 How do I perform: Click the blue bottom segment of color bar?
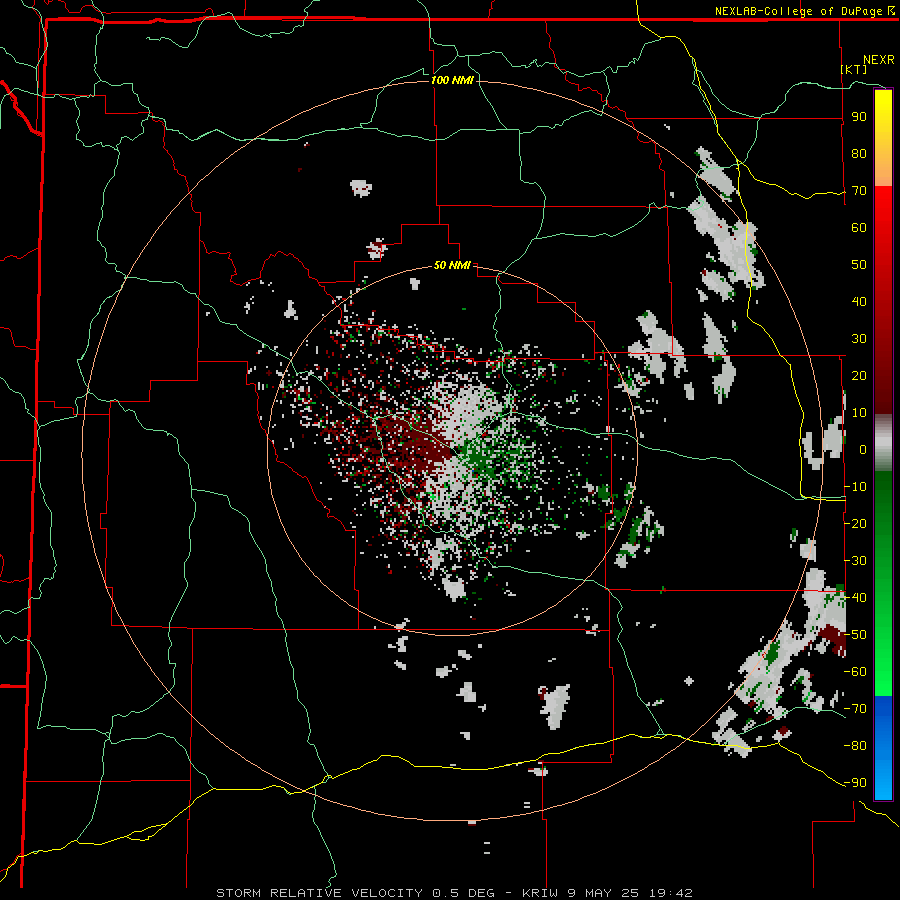tap(883, 747)
